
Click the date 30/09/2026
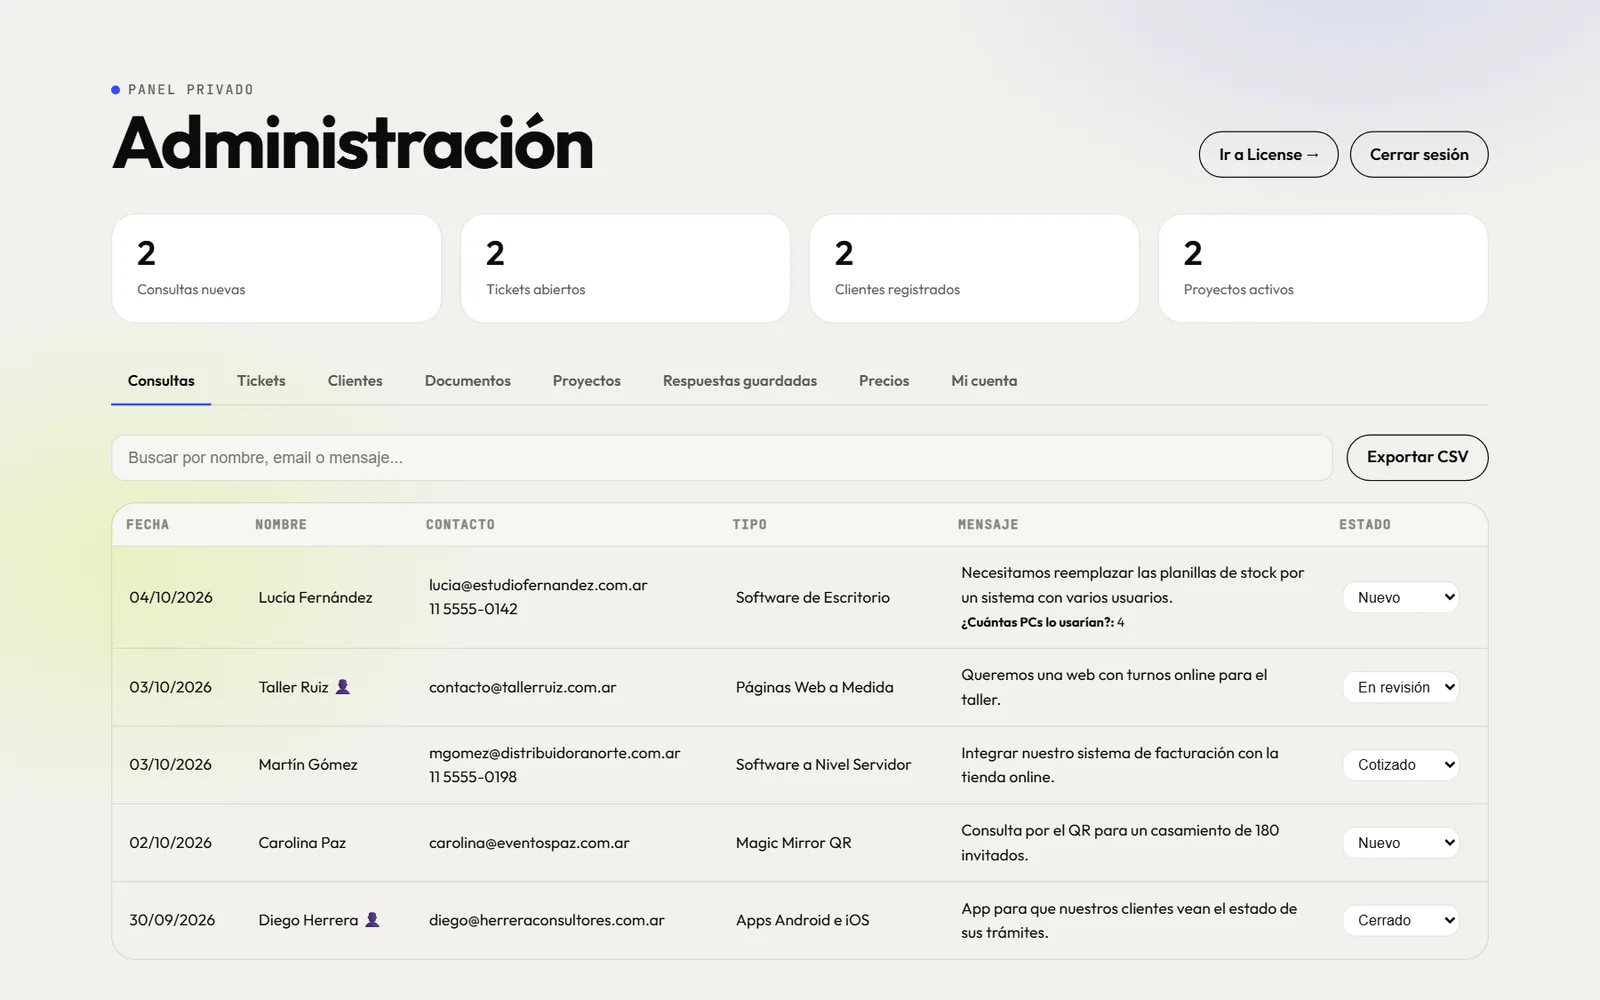pos(172,920)
